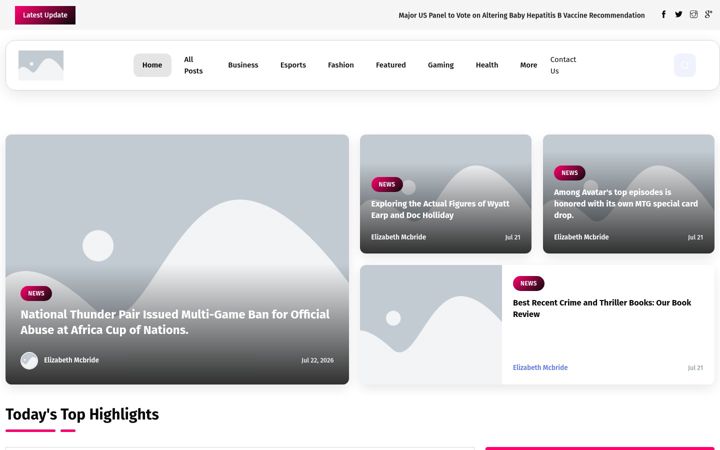Open the Fashion category menu

click(341, 65)
